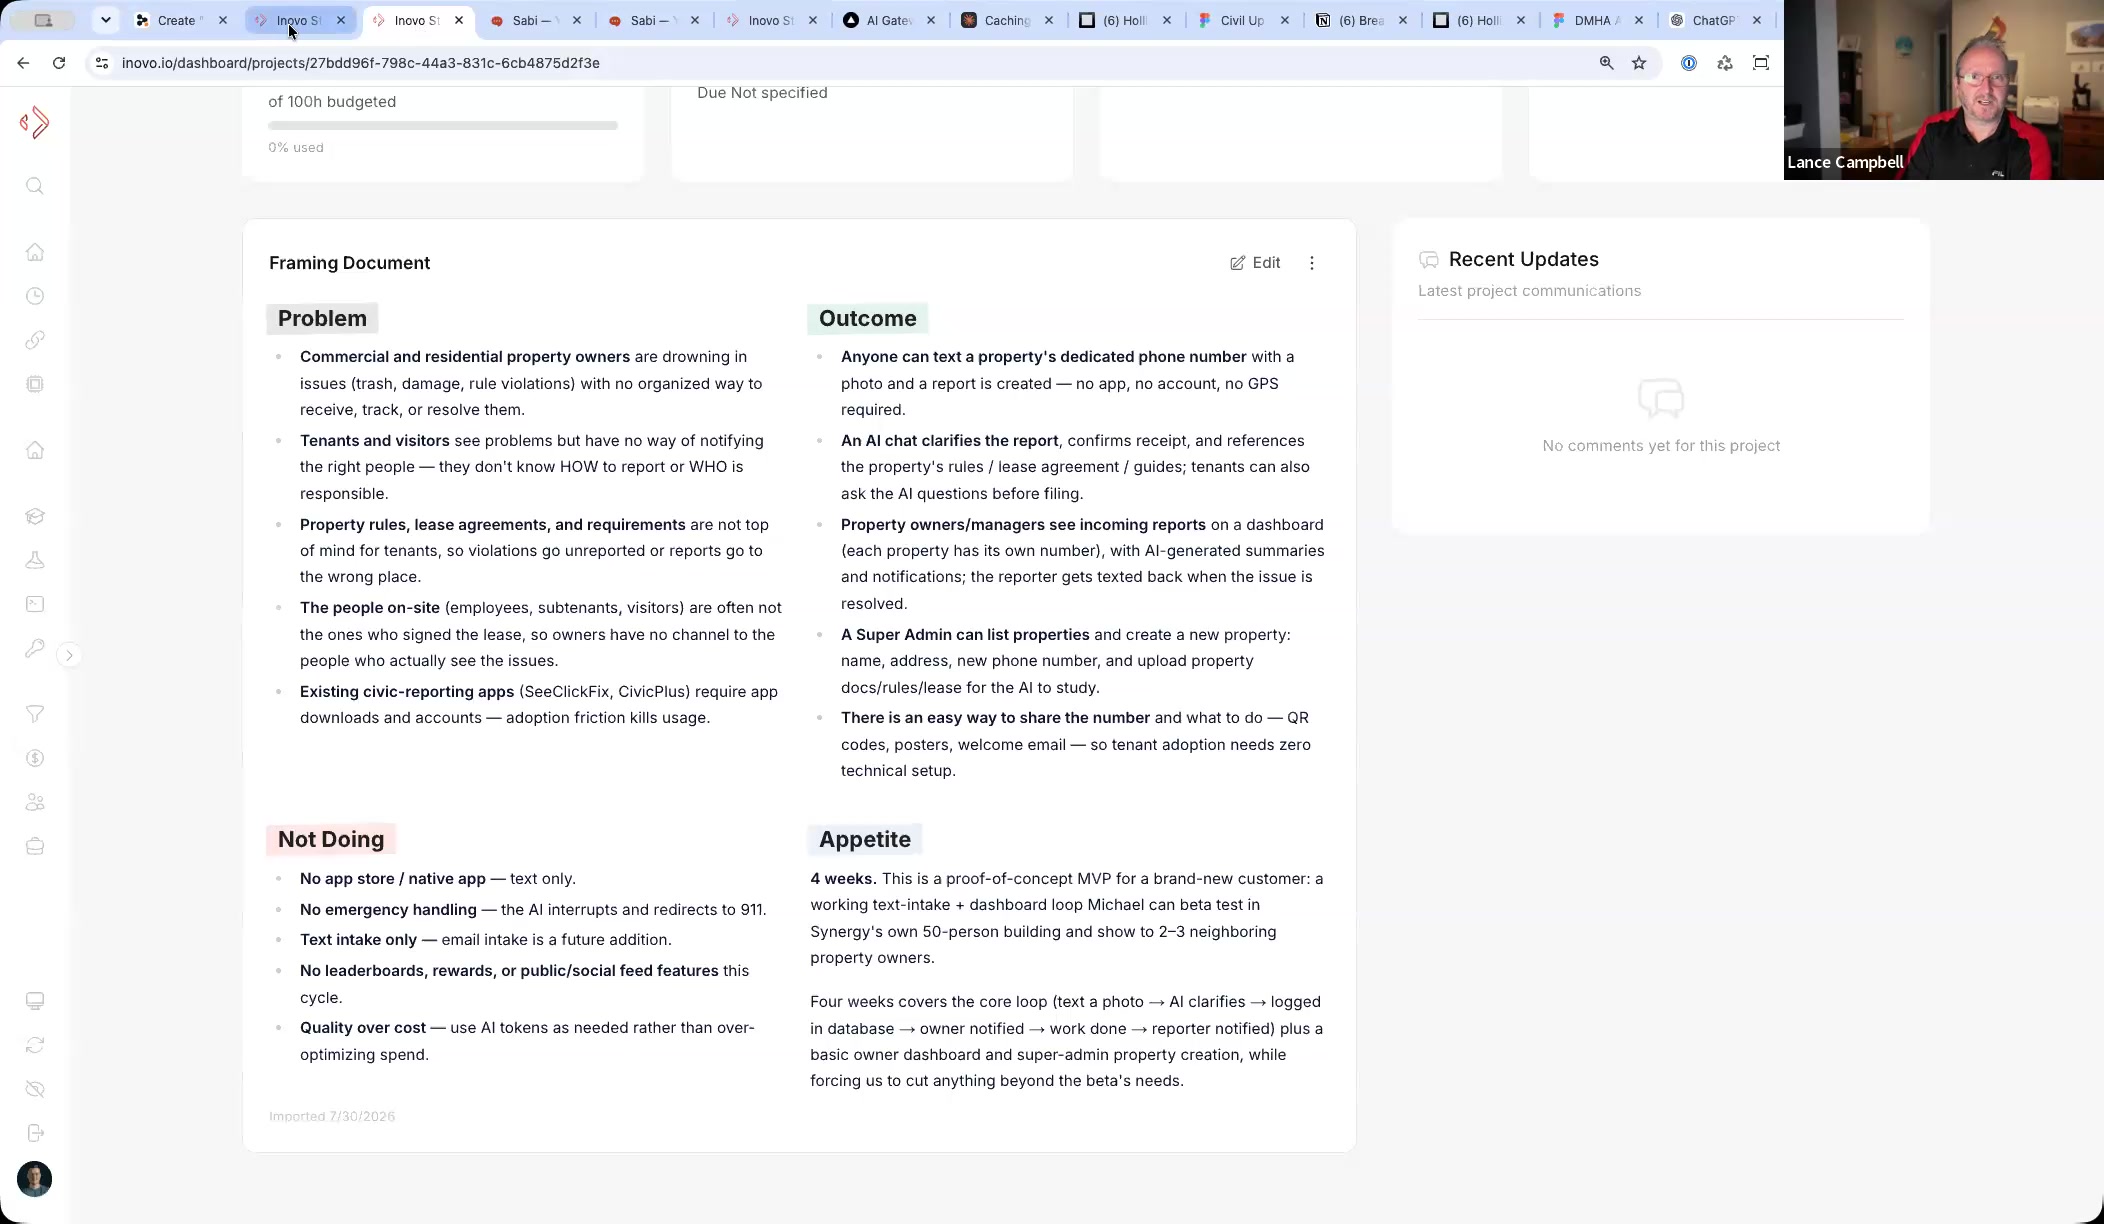Open the graduation cap sidebar icon

pos(35,516)
